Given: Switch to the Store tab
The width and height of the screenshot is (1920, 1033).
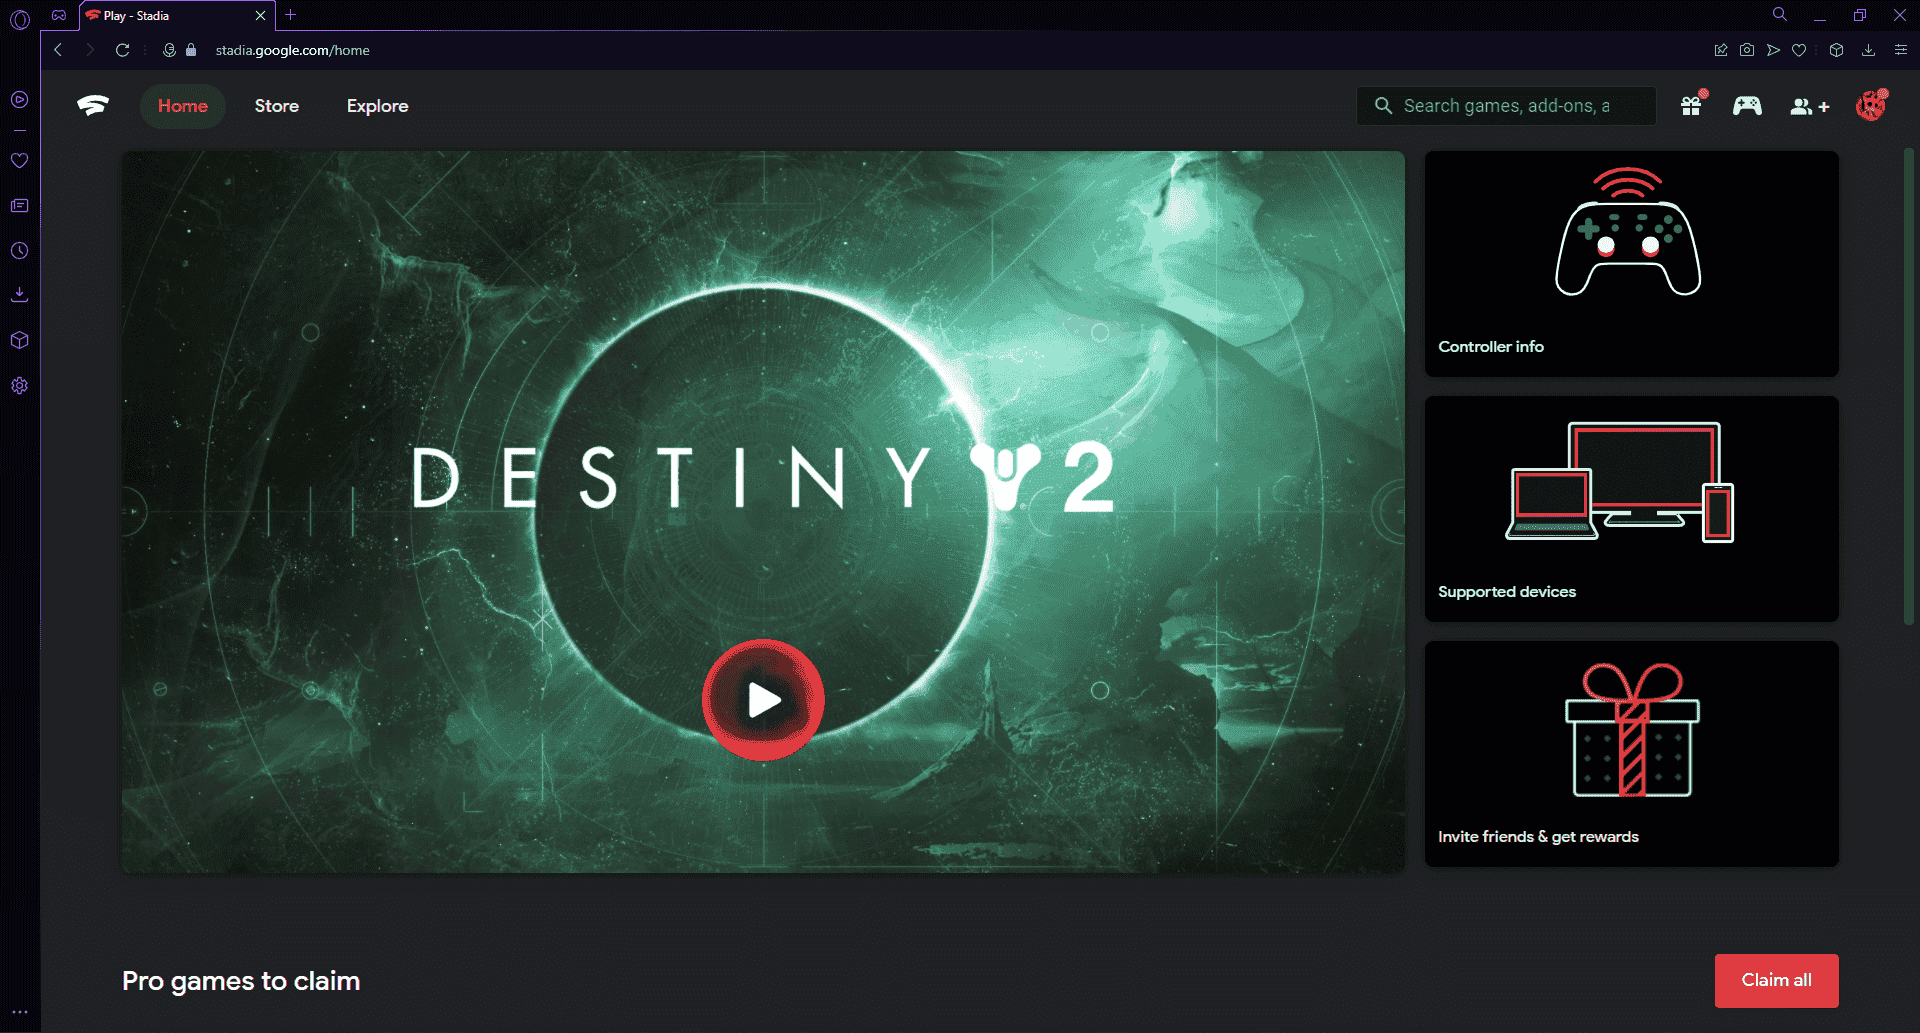Looking at the screenshot, I should (x=277, y=105).
